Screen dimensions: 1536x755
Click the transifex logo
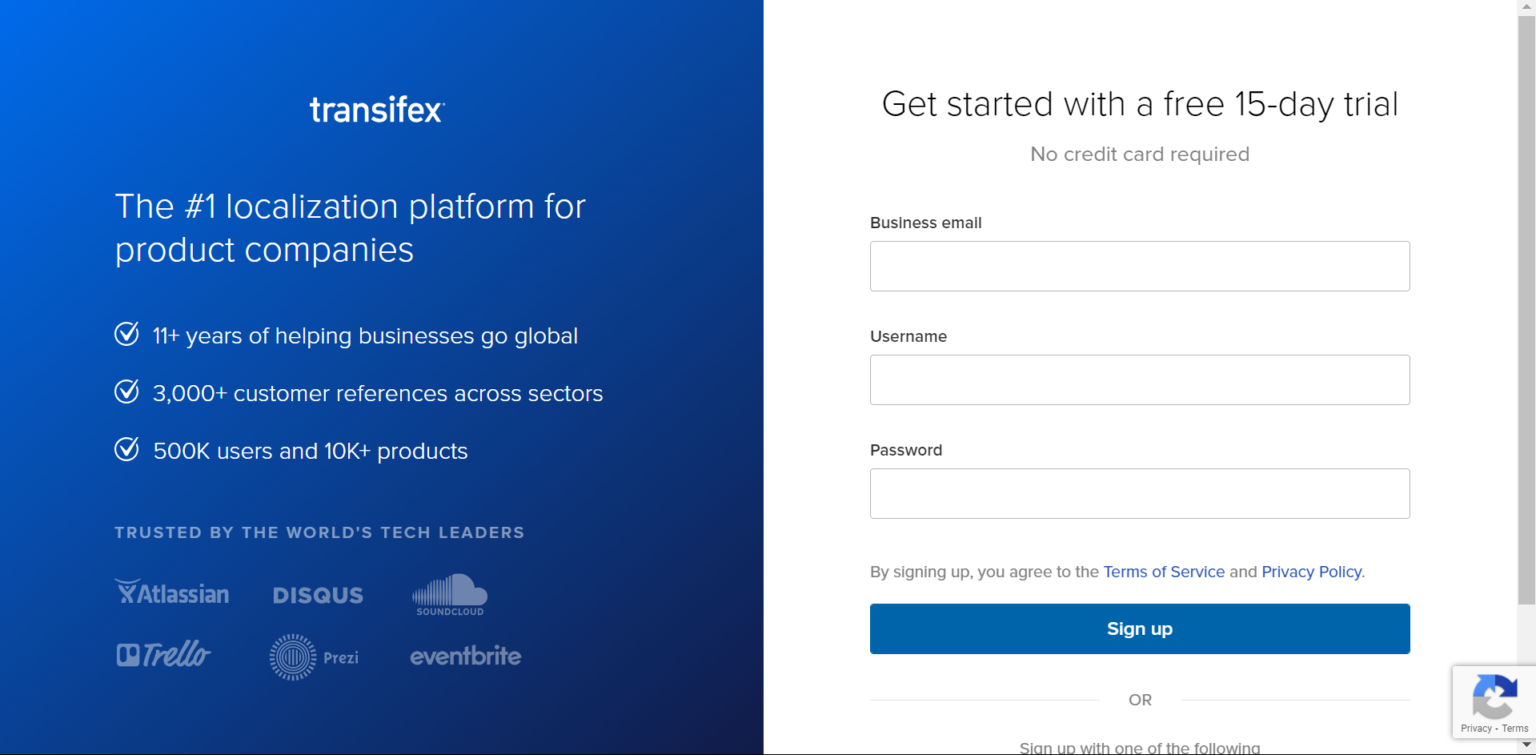376,110
